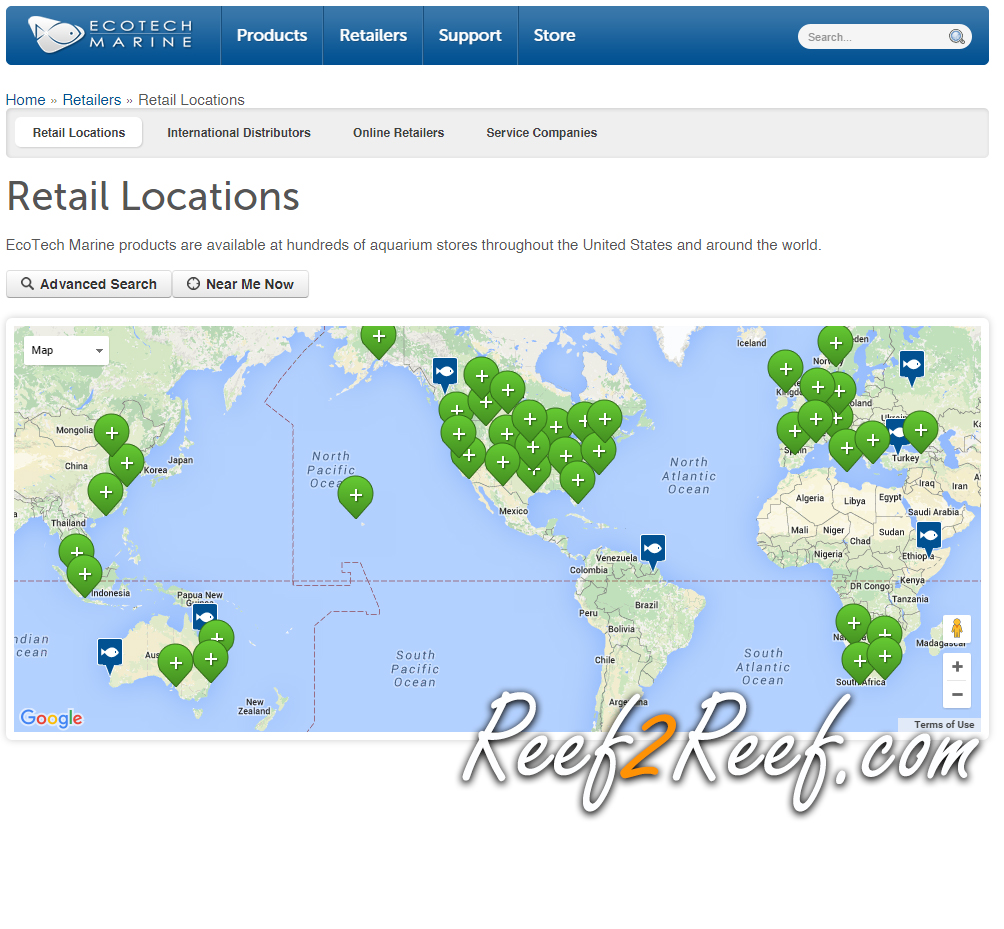Click the green cluster marker near Korea

click(126, 464)
